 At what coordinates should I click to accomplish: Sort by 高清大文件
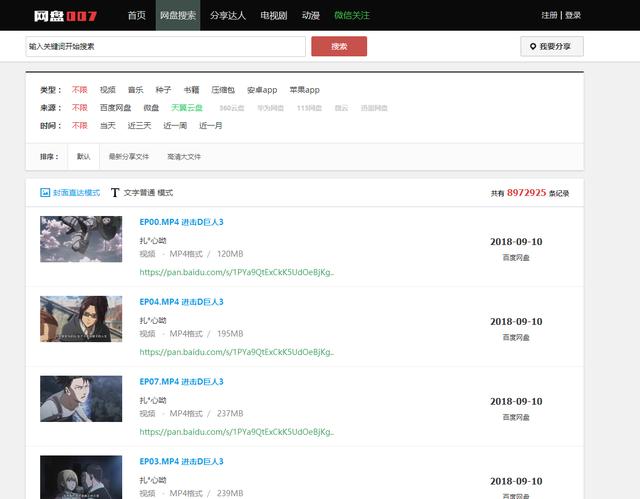184,157
